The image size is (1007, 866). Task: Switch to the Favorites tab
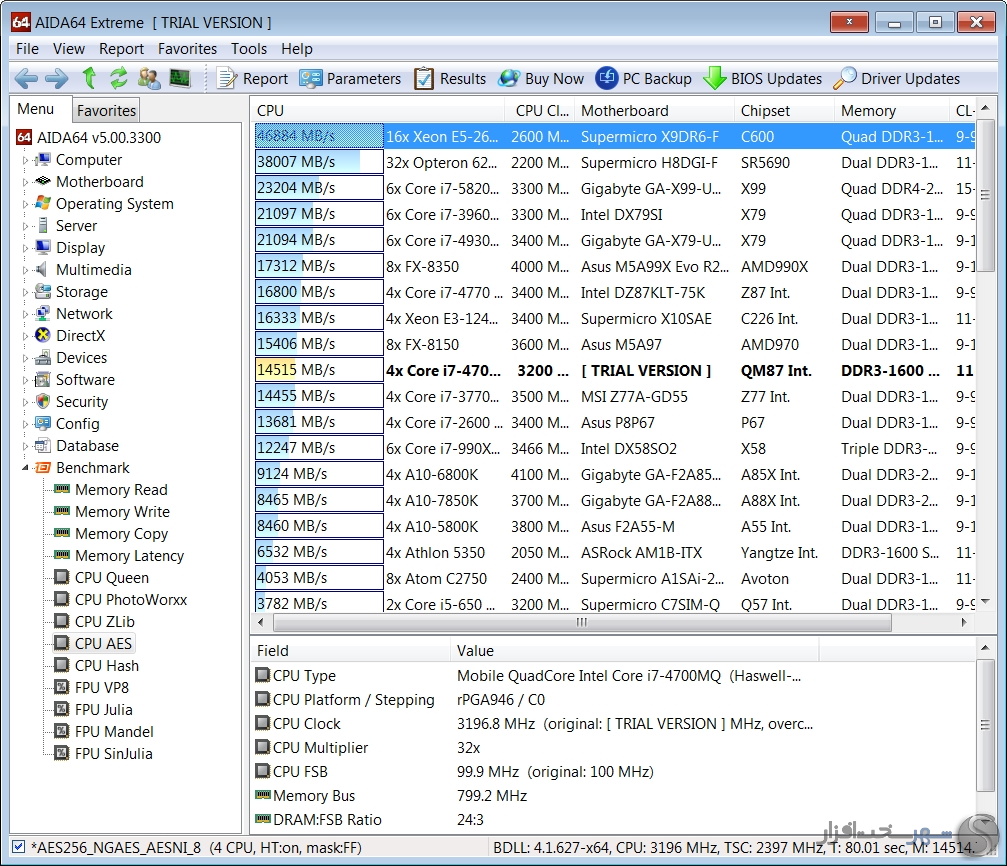click(106, 110)
